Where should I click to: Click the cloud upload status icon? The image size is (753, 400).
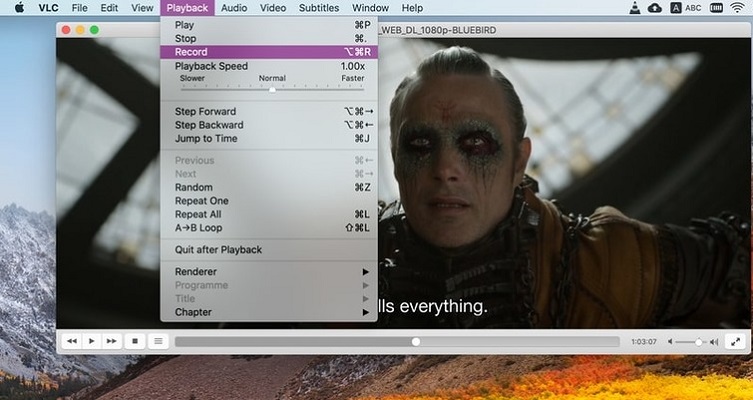point(655,8)
